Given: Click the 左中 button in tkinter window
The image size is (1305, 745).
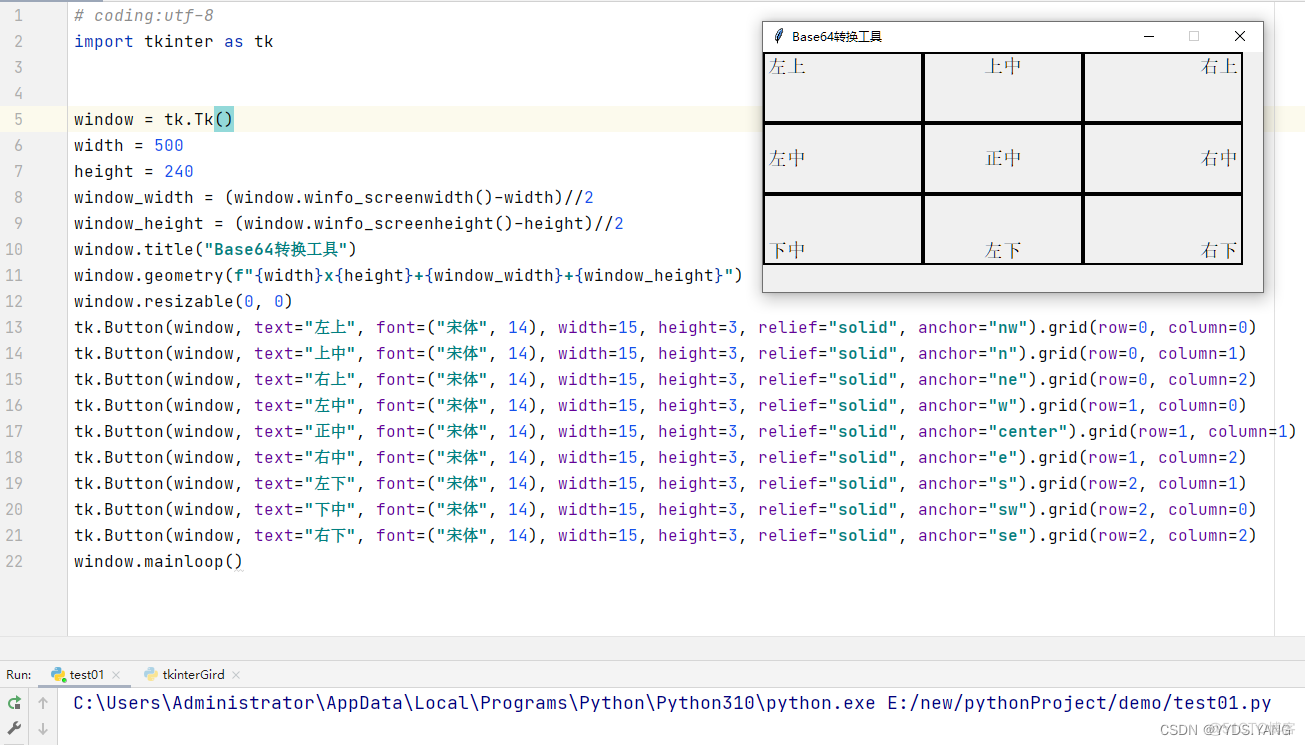Looking at the screenshot, I should coord(843,159).
